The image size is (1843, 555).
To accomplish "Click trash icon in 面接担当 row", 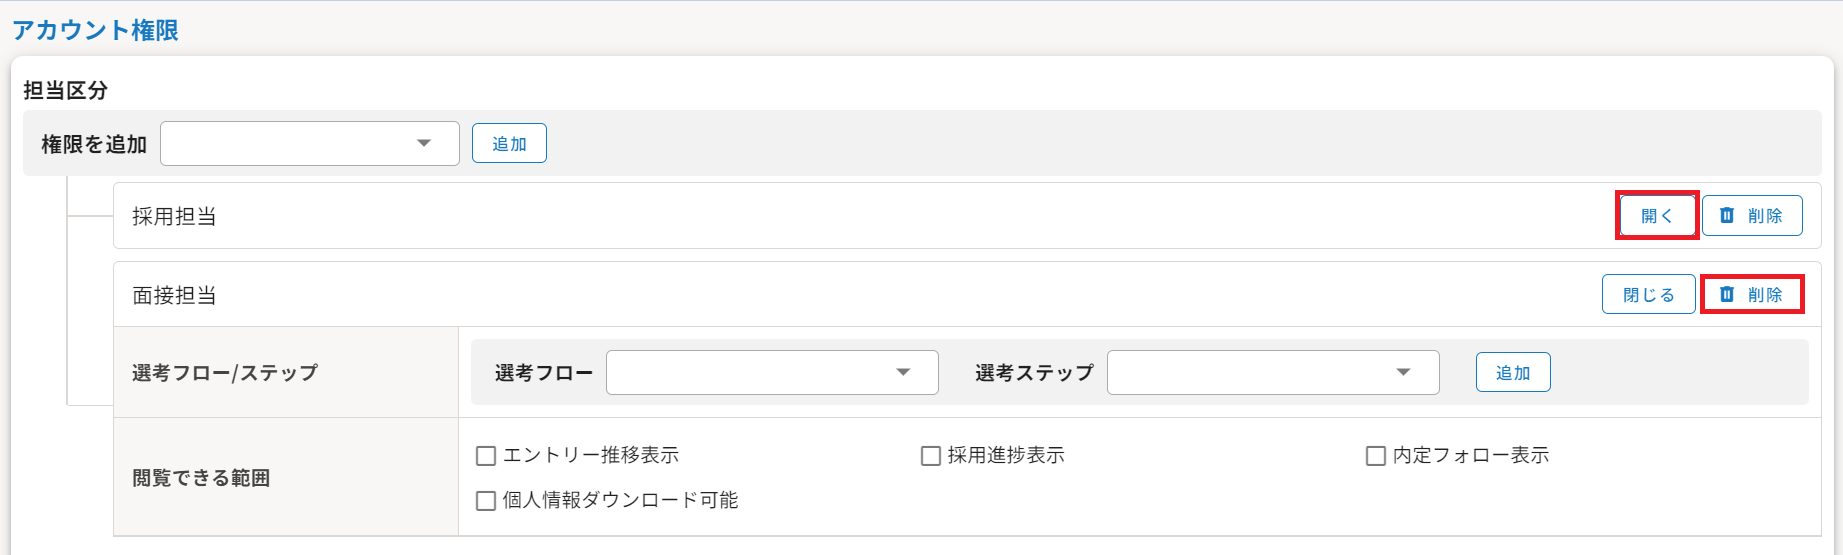I will (x=1727, y=294).
